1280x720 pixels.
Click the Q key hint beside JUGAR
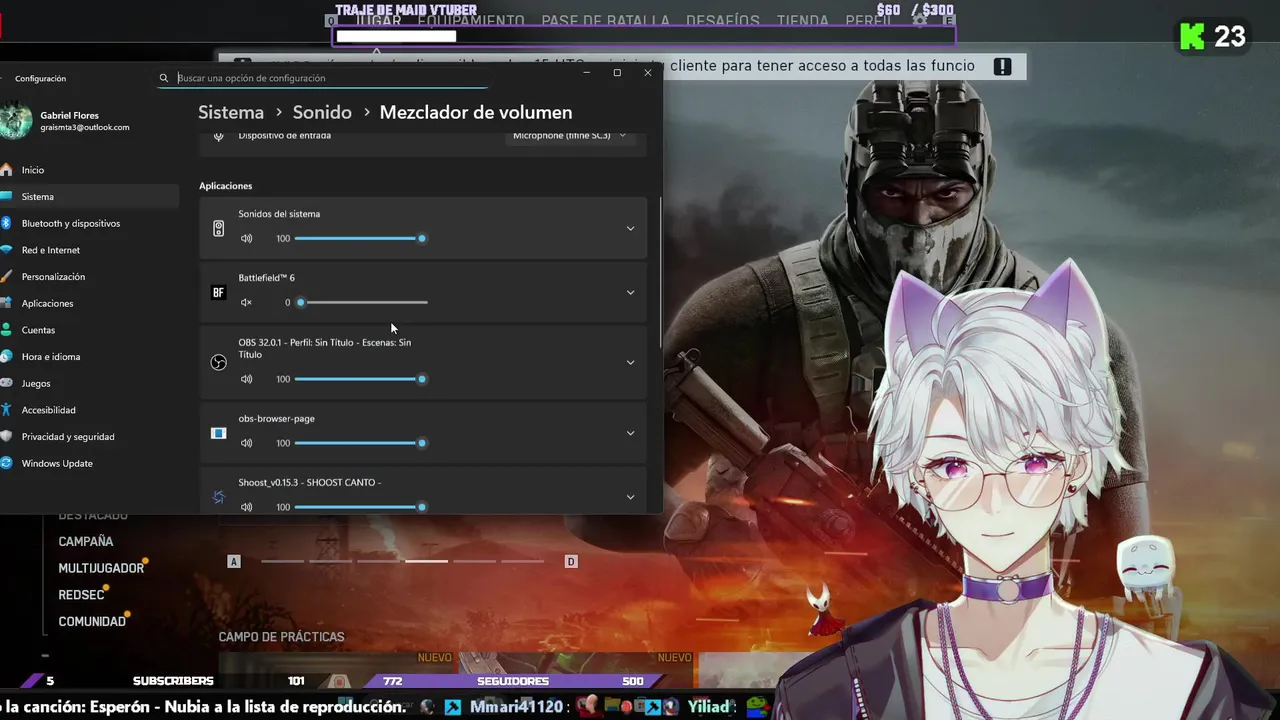click(332, 21)
